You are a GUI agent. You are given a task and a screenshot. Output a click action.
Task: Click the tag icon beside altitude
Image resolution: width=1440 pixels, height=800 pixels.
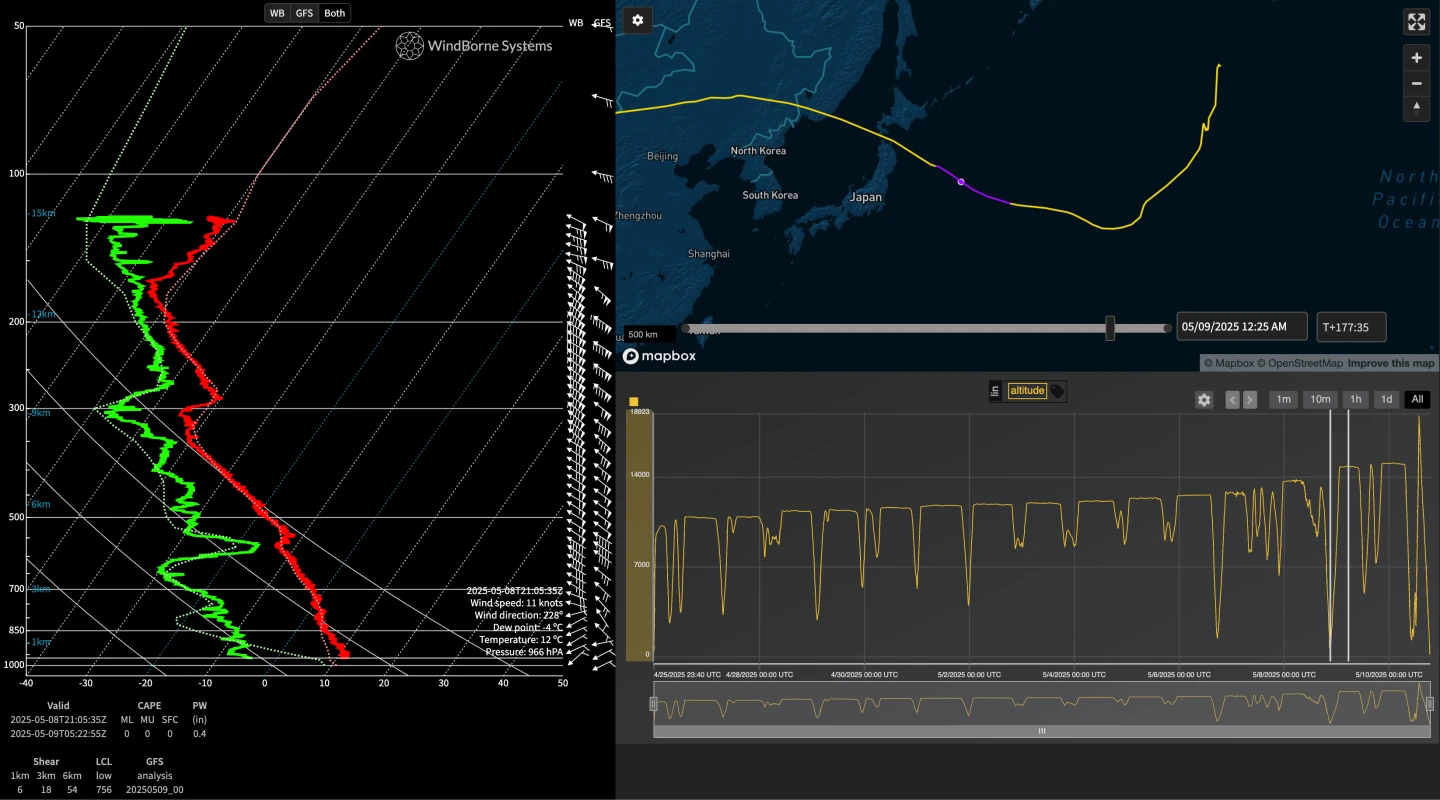1057,391
